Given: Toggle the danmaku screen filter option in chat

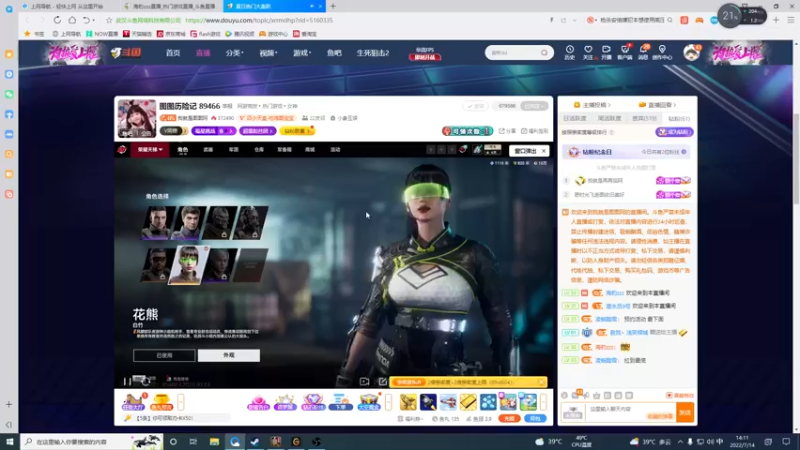Looking at the screenshot, I should click(680, 395).
